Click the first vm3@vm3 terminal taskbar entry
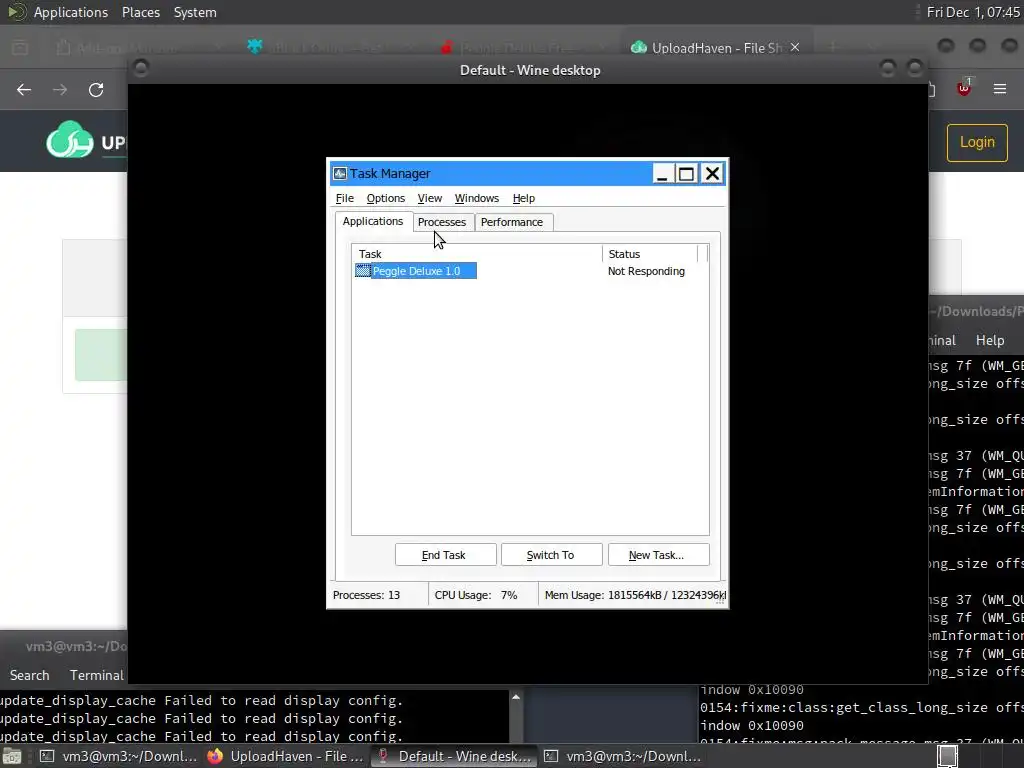1024x768 pixels. click(x=118, y=756)
